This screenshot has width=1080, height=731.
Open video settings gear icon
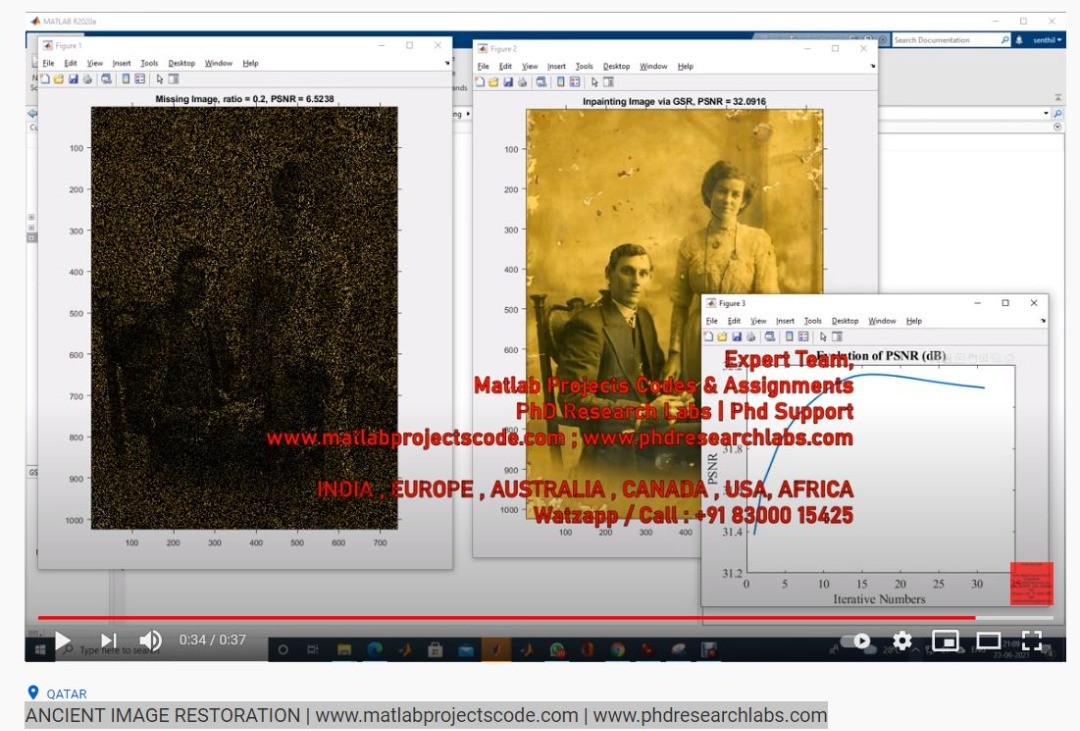902,641
